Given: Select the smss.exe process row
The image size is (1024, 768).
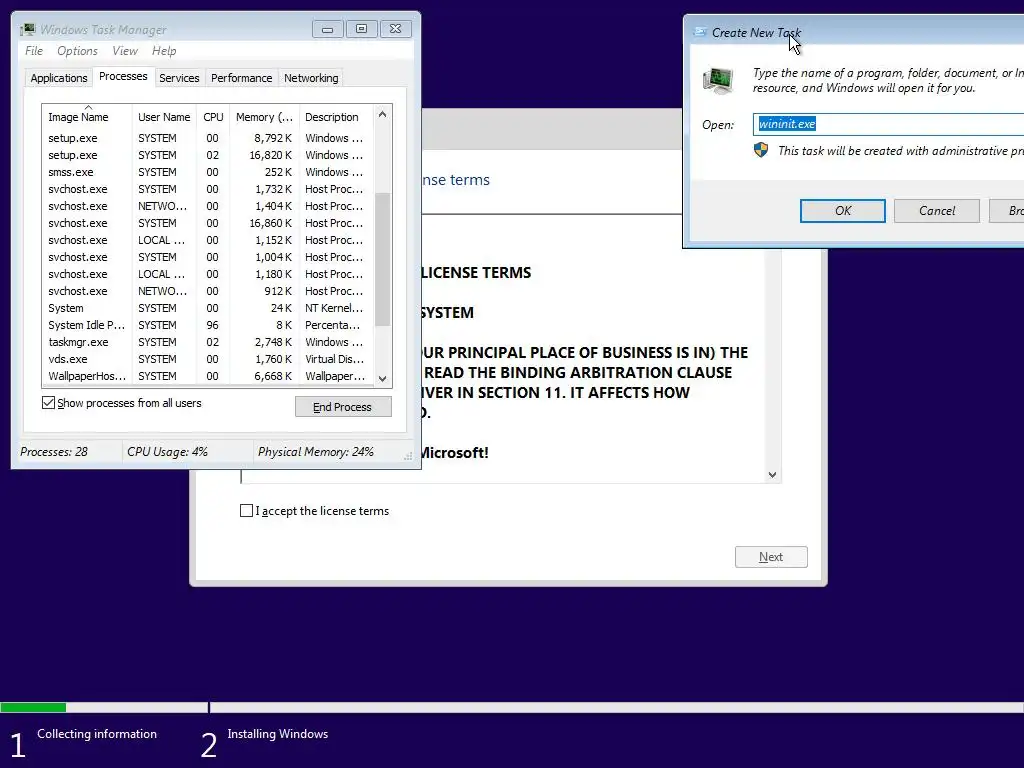Looking at the screenshot, I should [x=208, y=172].
